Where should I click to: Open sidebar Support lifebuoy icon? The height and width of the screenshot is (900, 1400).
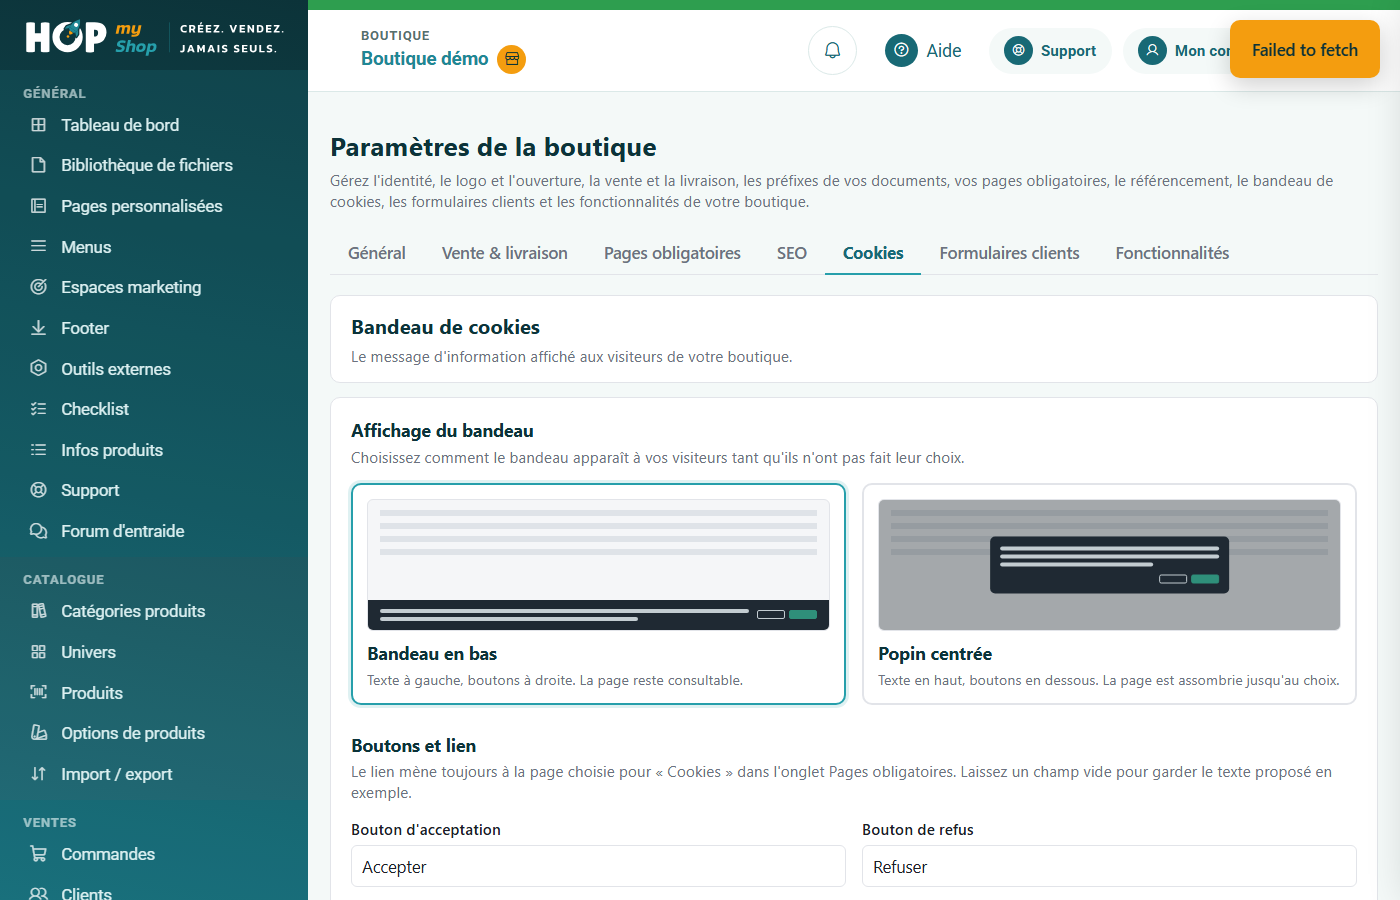click(38, 490)
